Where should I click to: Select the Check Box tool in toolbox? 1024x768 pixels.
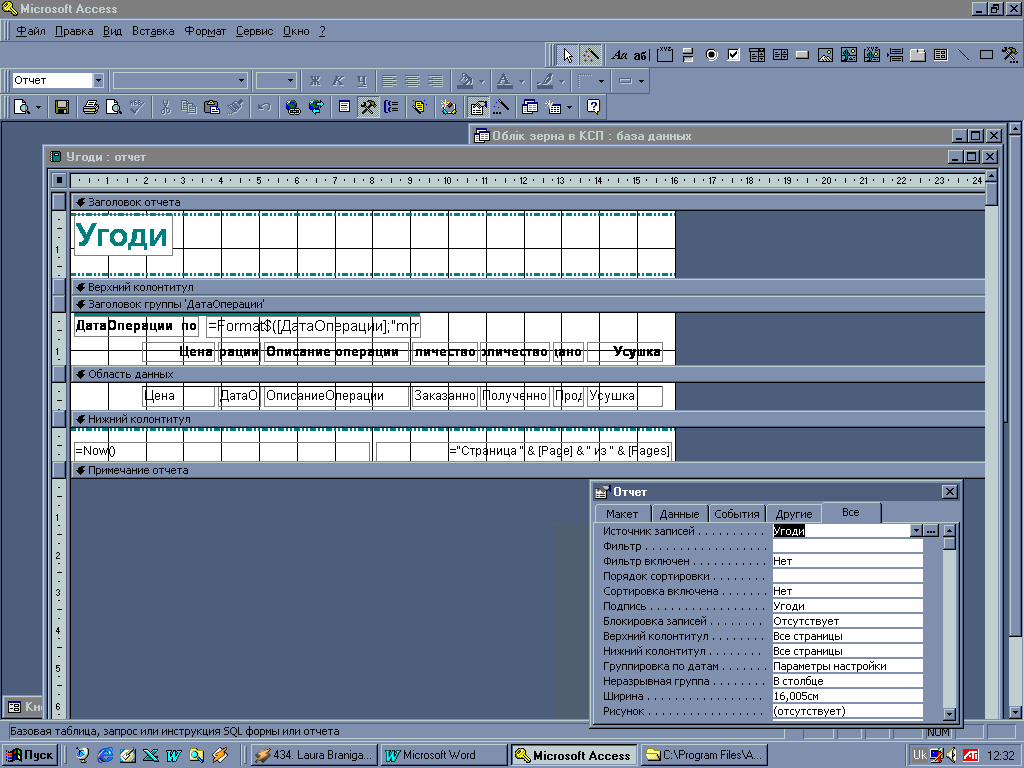tap(734, 55)
